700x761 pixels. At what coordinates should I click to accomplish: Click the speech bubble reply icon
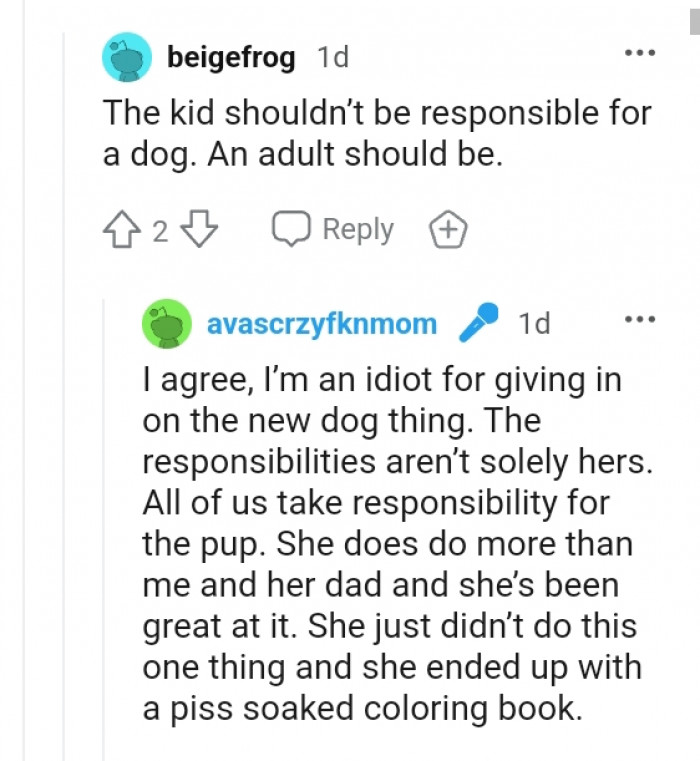291,231
